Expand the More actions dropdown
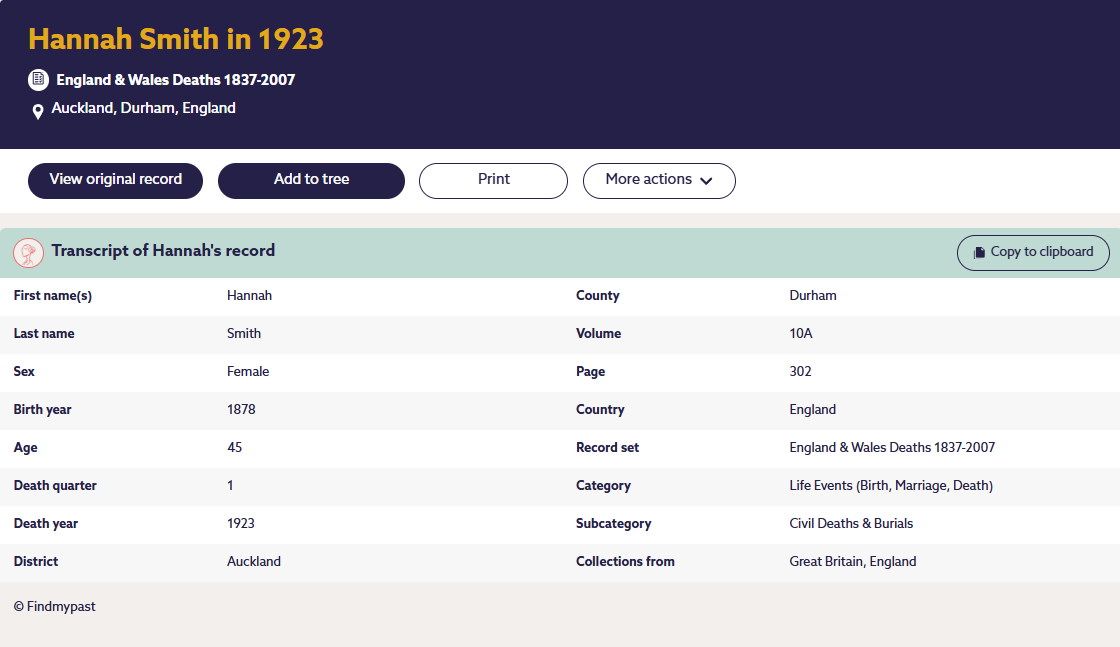 coord(659,181)
